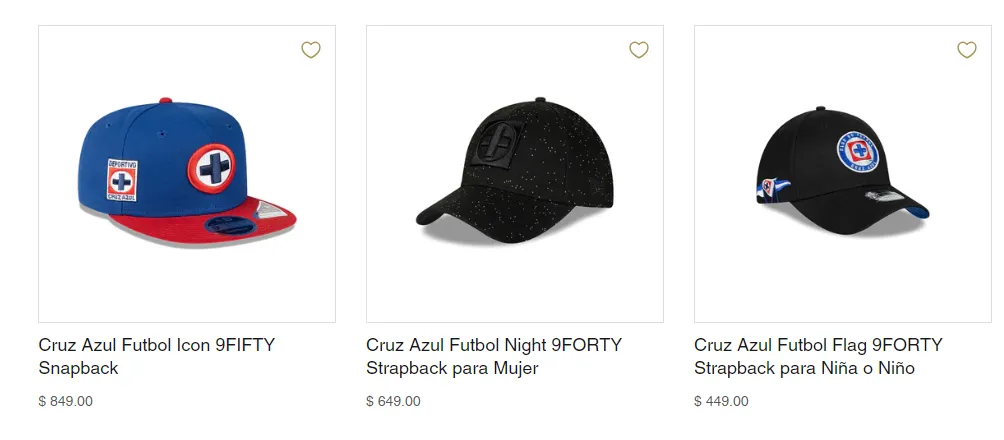Select the black Flag 9FORTY cap picture
1004x440 pixels.
point(843,174)
